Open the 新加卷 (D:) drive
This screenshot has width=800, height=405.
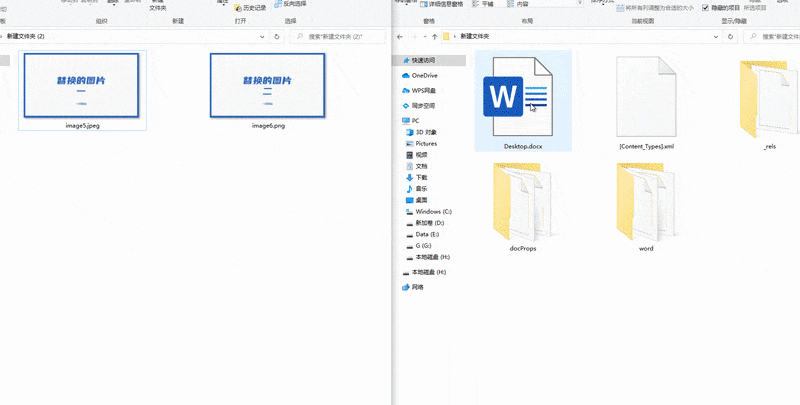click(426, 223)
